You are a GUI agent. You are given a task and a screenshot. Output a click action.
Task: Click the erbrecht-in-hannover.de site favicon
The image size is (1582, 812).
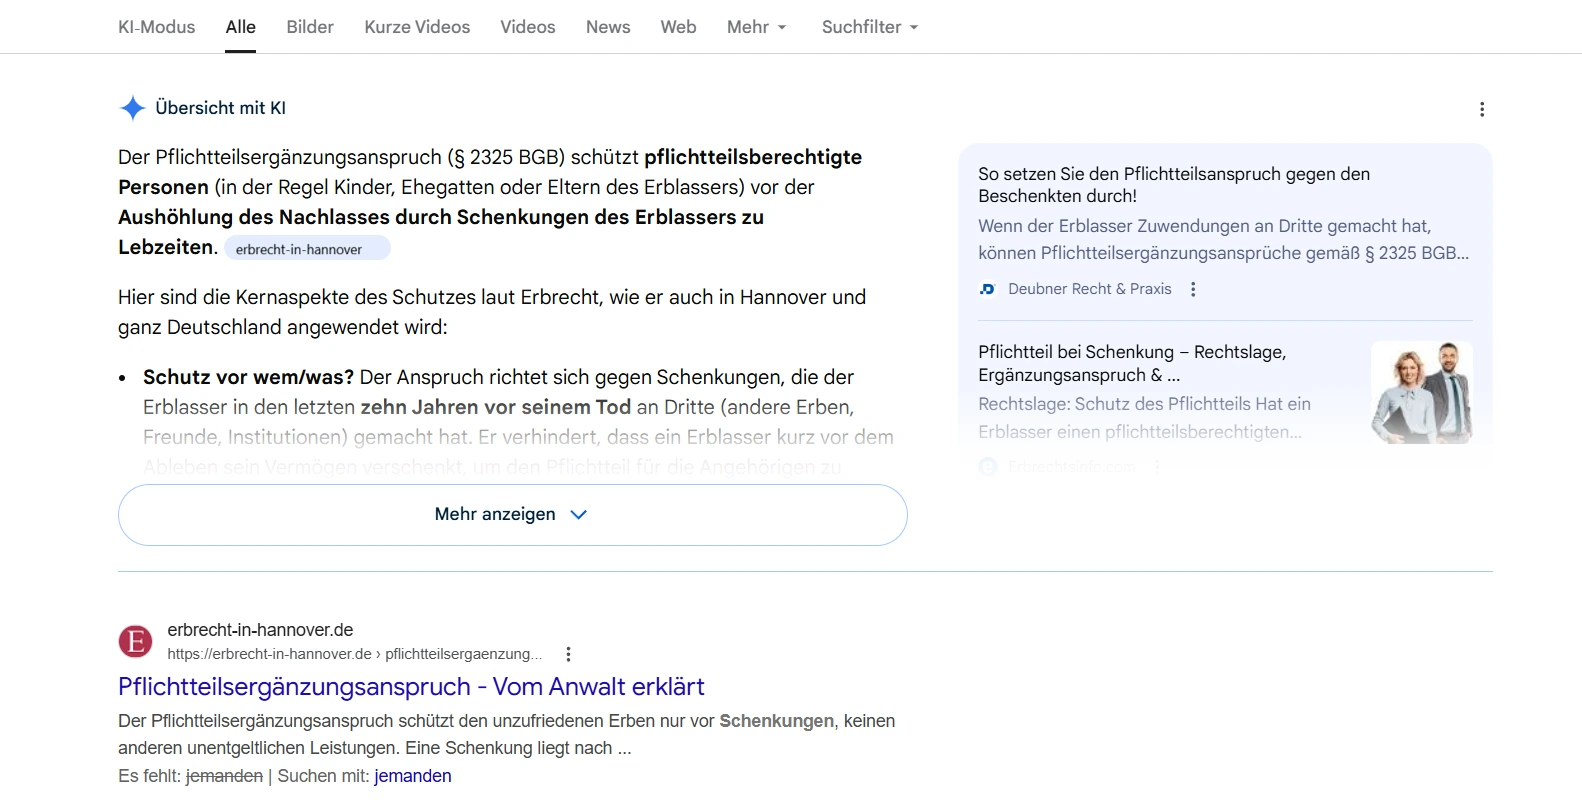(136, 641)
